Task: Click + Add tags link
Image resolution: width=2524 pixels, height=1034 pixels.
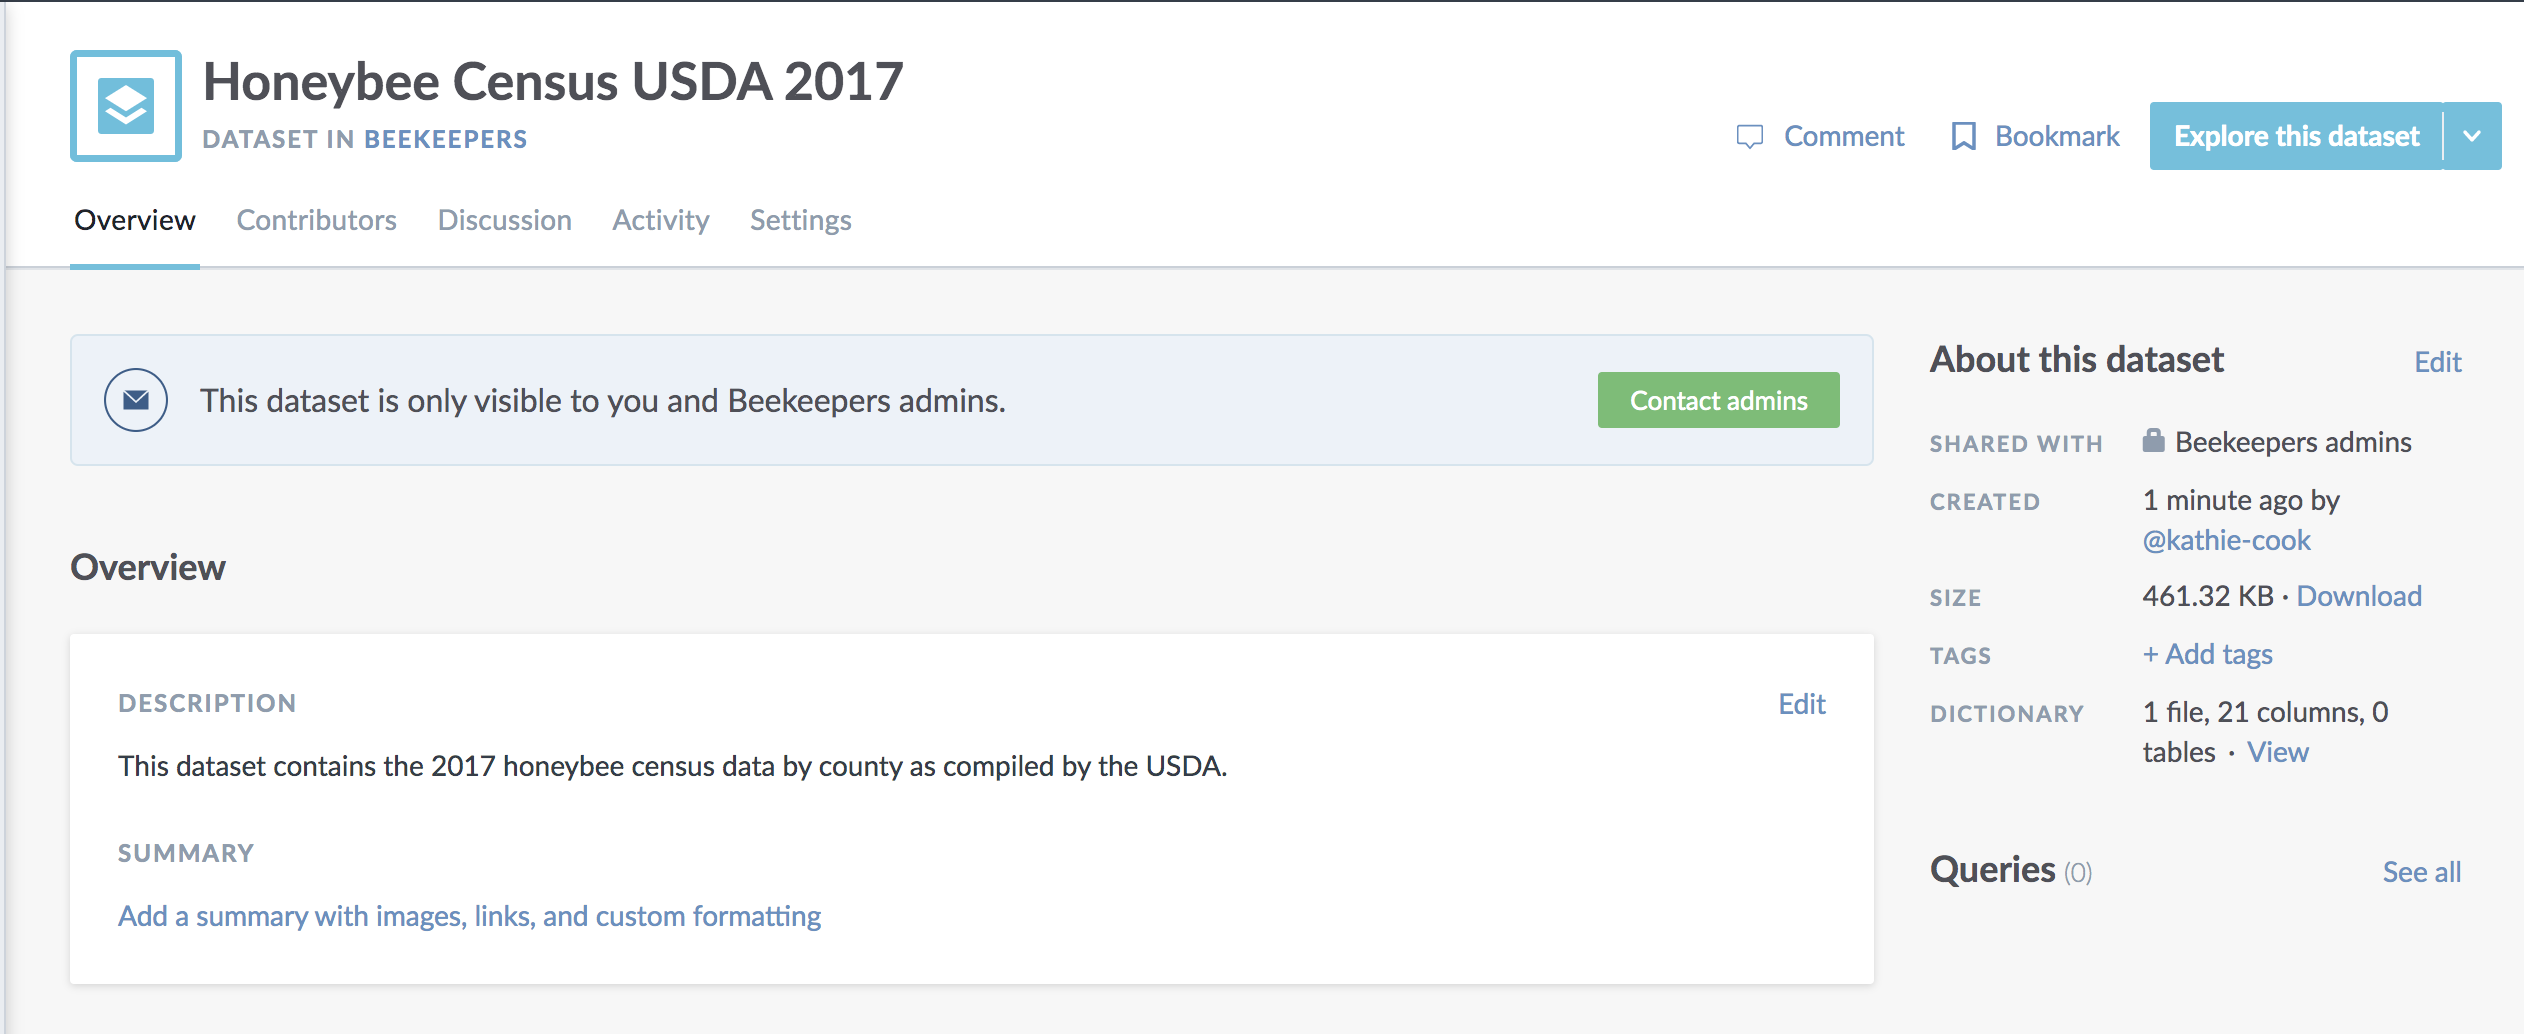Action: tap(2208, 654)
